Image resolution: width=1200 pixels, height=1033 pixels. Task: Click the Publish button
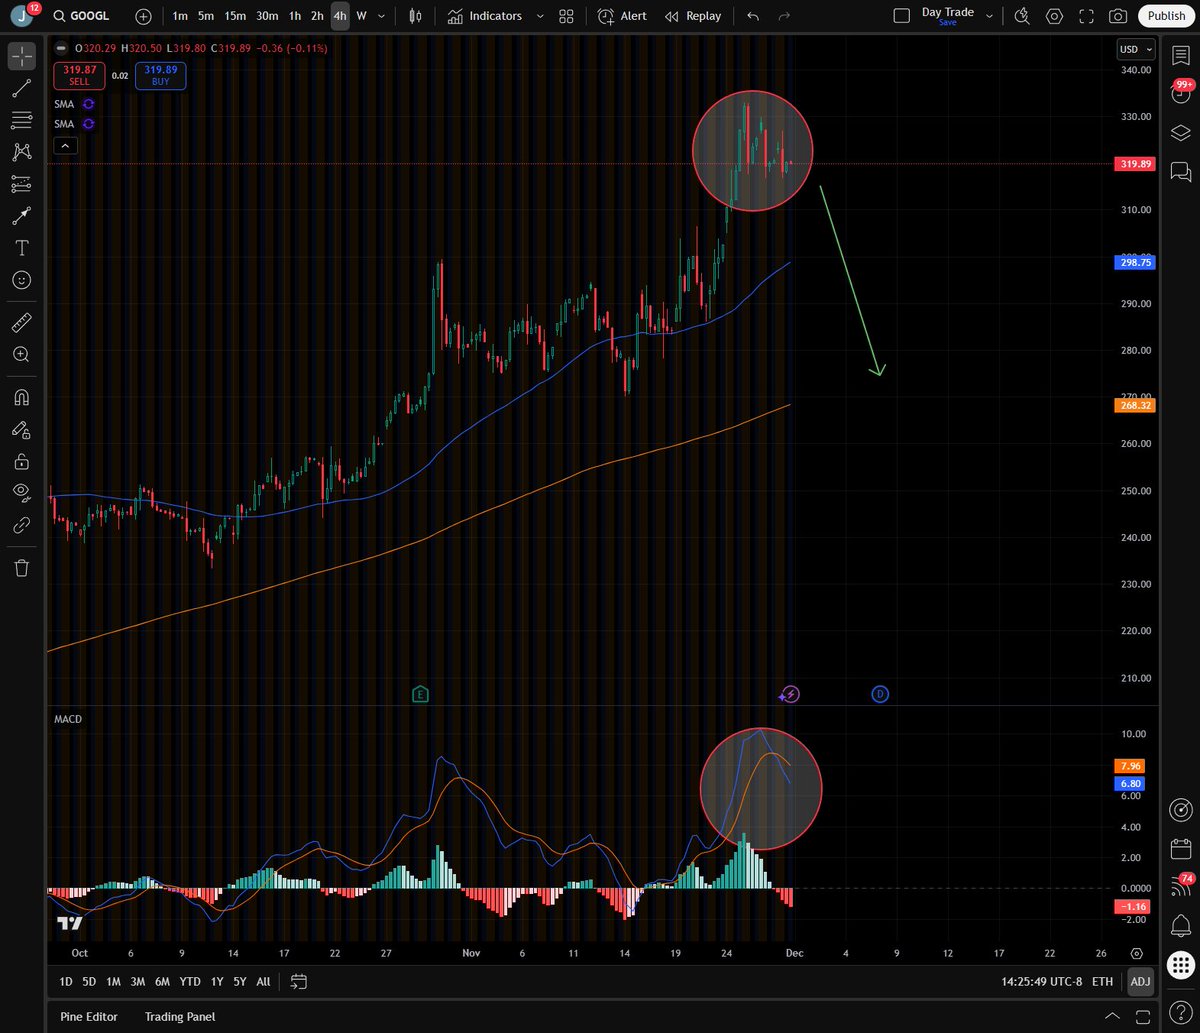coord(1166,15)
